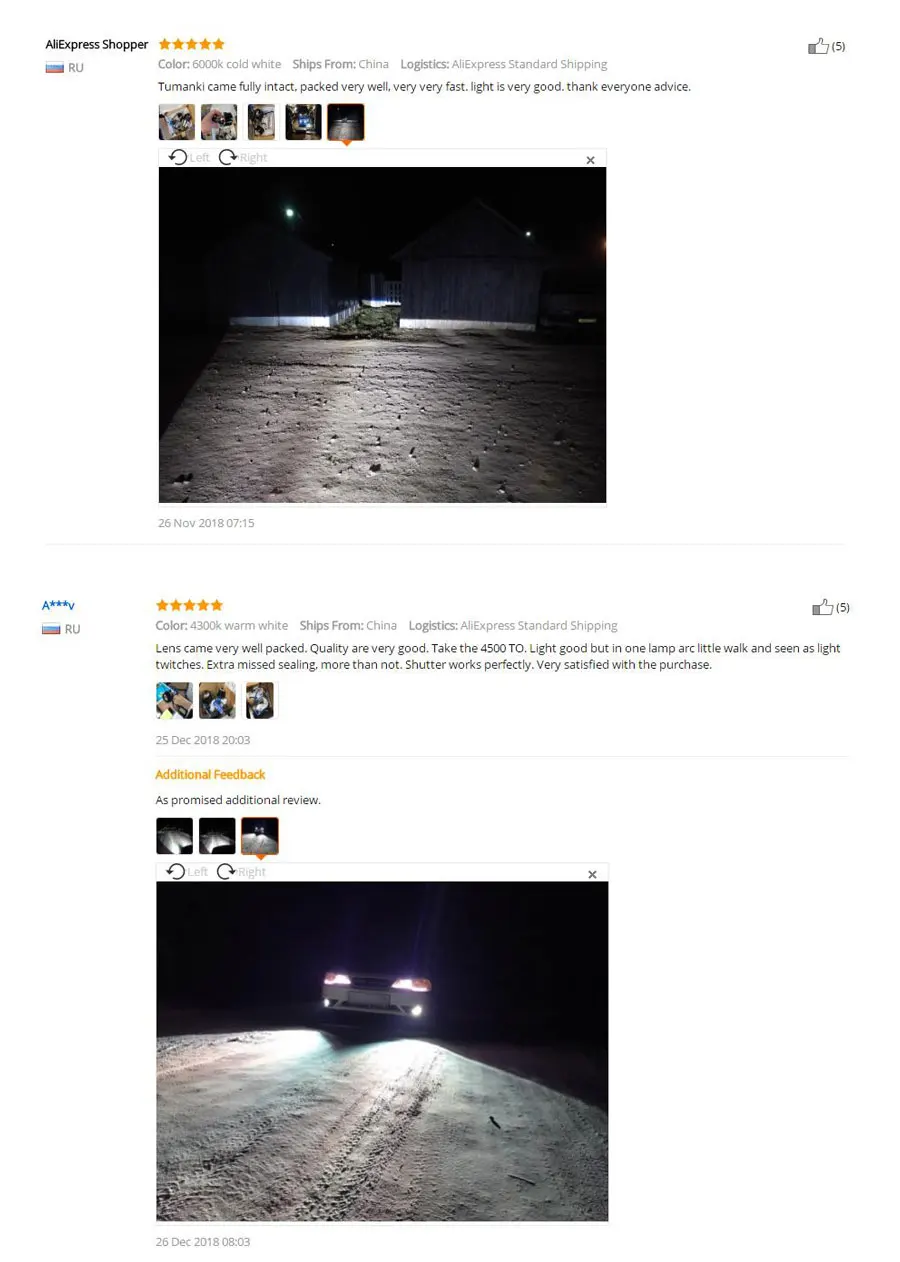Rotate first review photo right
Screen dimensions: 900x1262
243,157
